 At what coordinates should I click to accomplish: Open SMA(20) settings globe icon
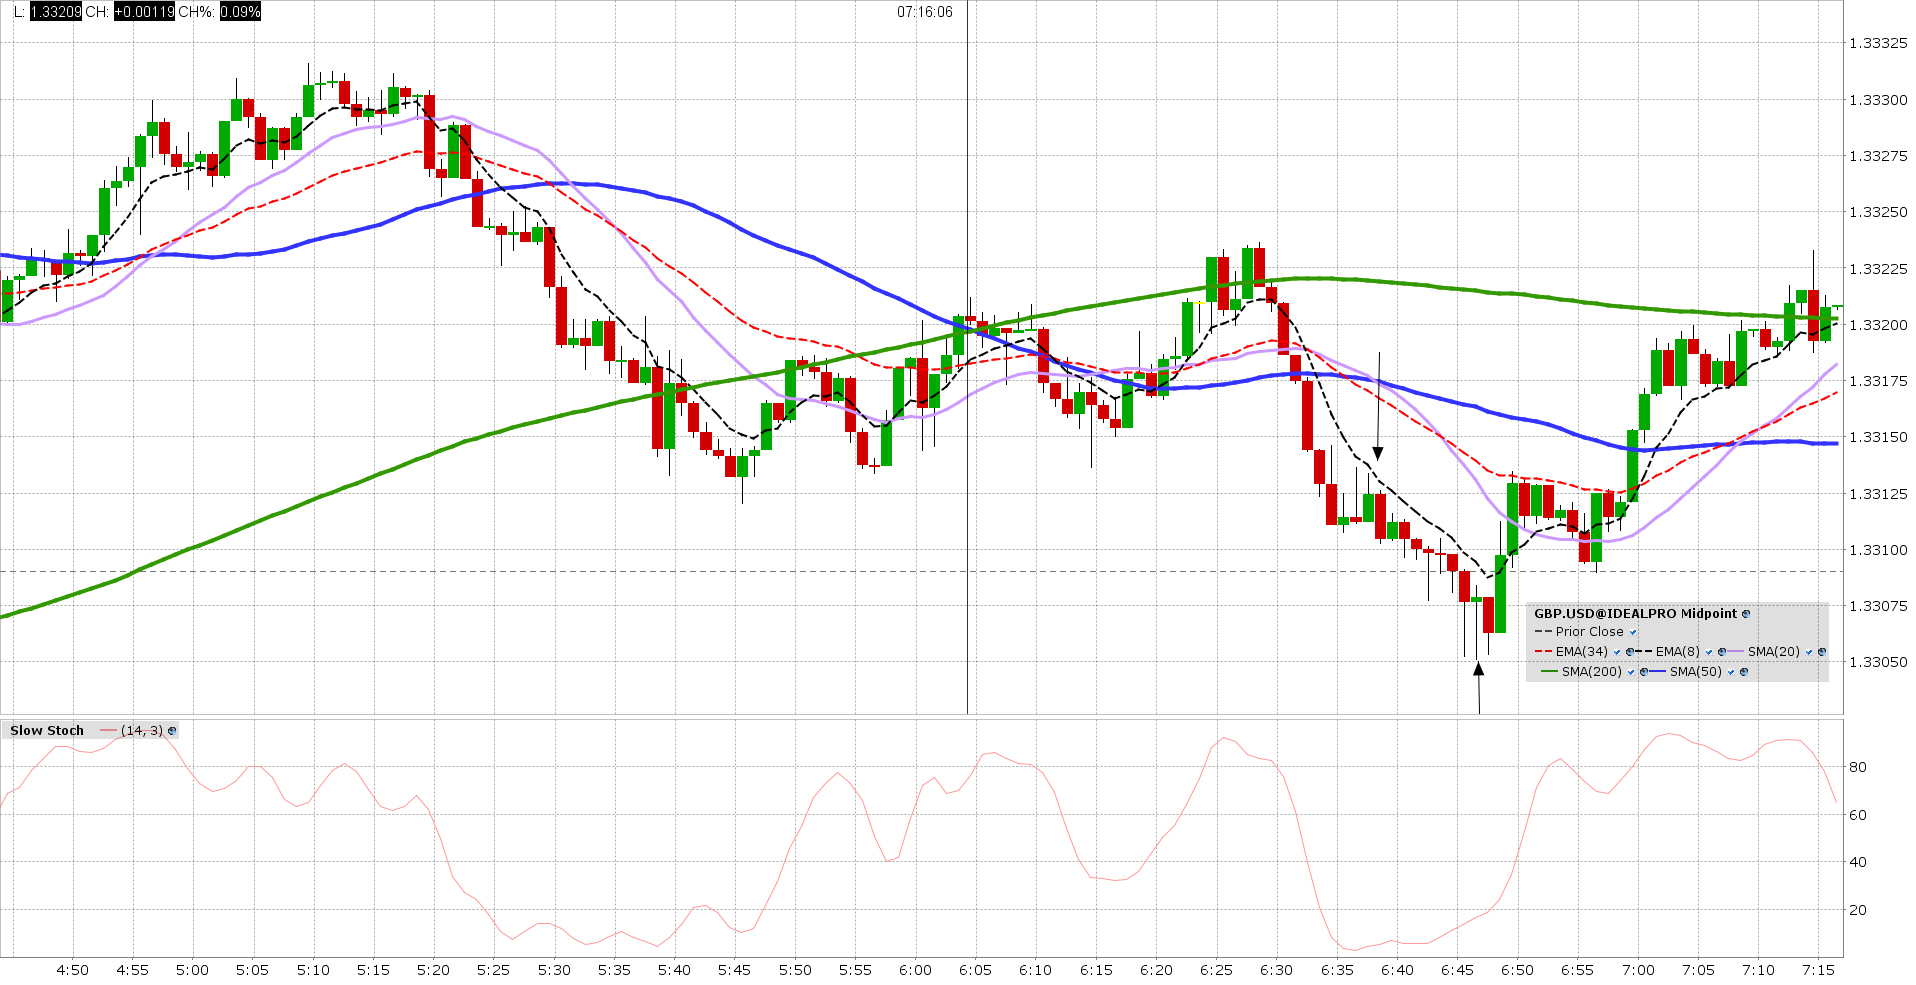click(1822, 652)
